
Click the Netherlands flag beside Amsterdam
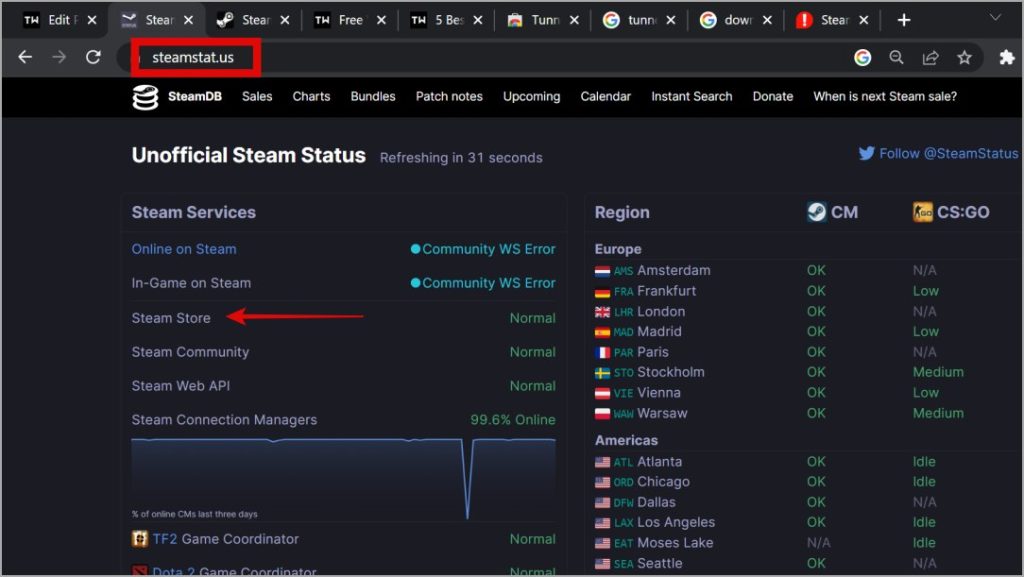602,272
